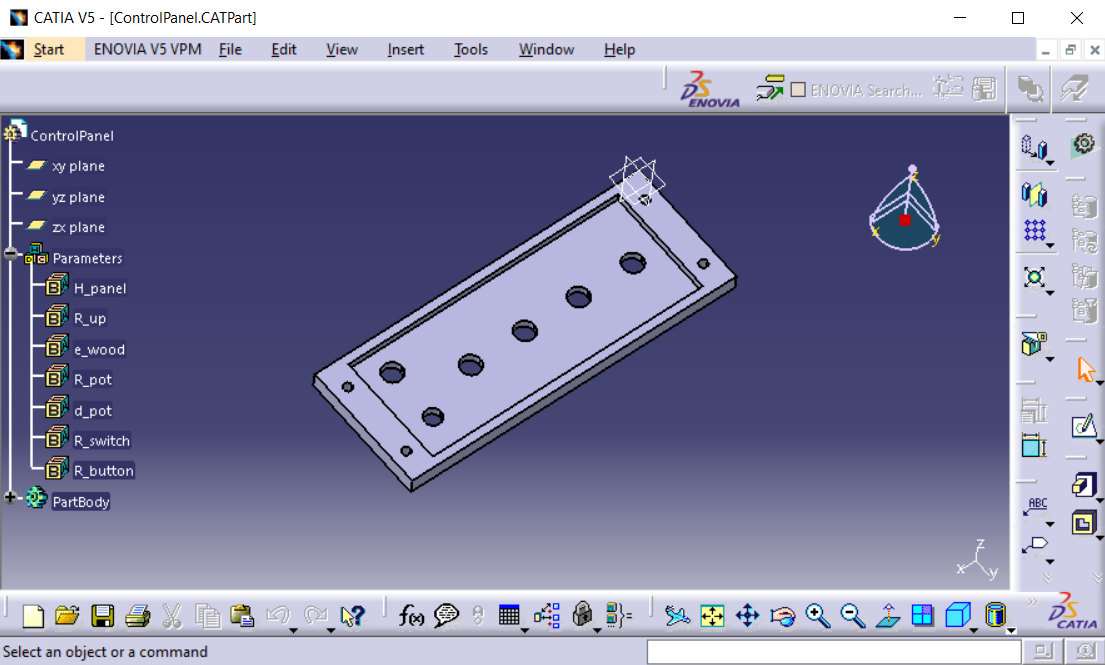This screenshot has width=1105, height=665.
Task: Click Fit All In to frame the part
Action: point(712,616)
